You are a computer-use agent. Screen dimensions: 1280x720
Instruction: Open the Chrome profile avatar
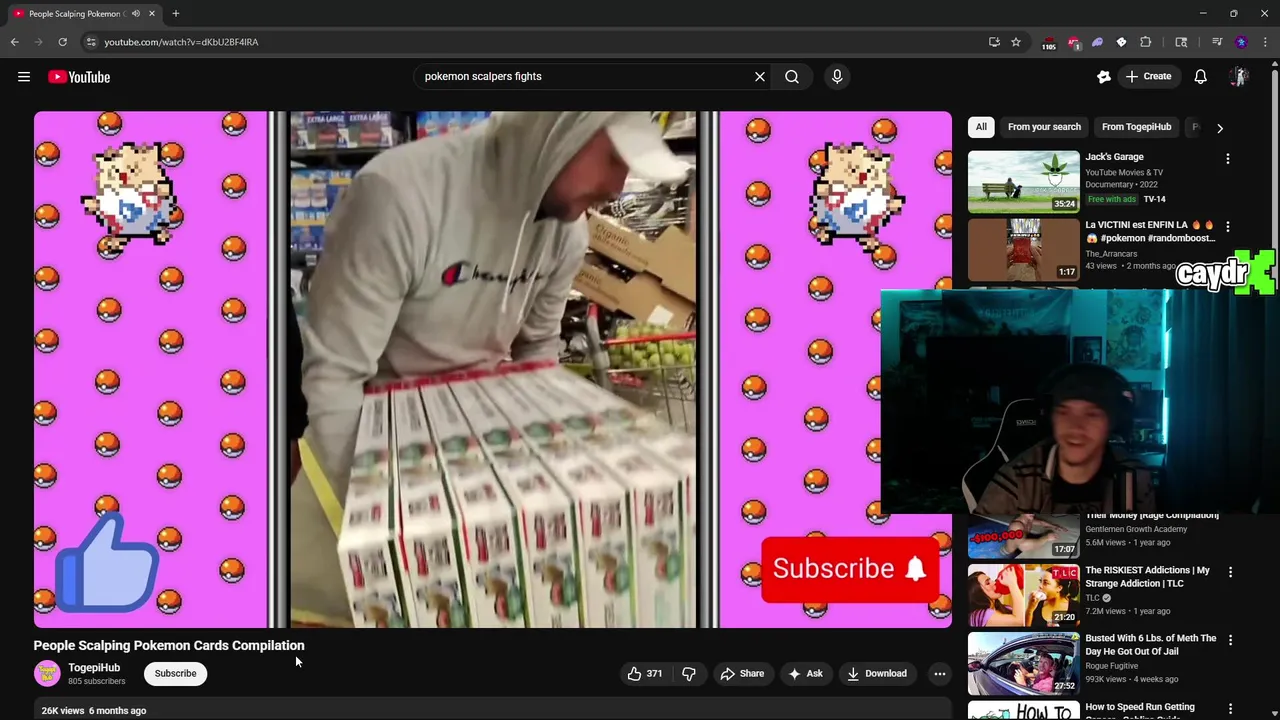tap(1241, 42)
